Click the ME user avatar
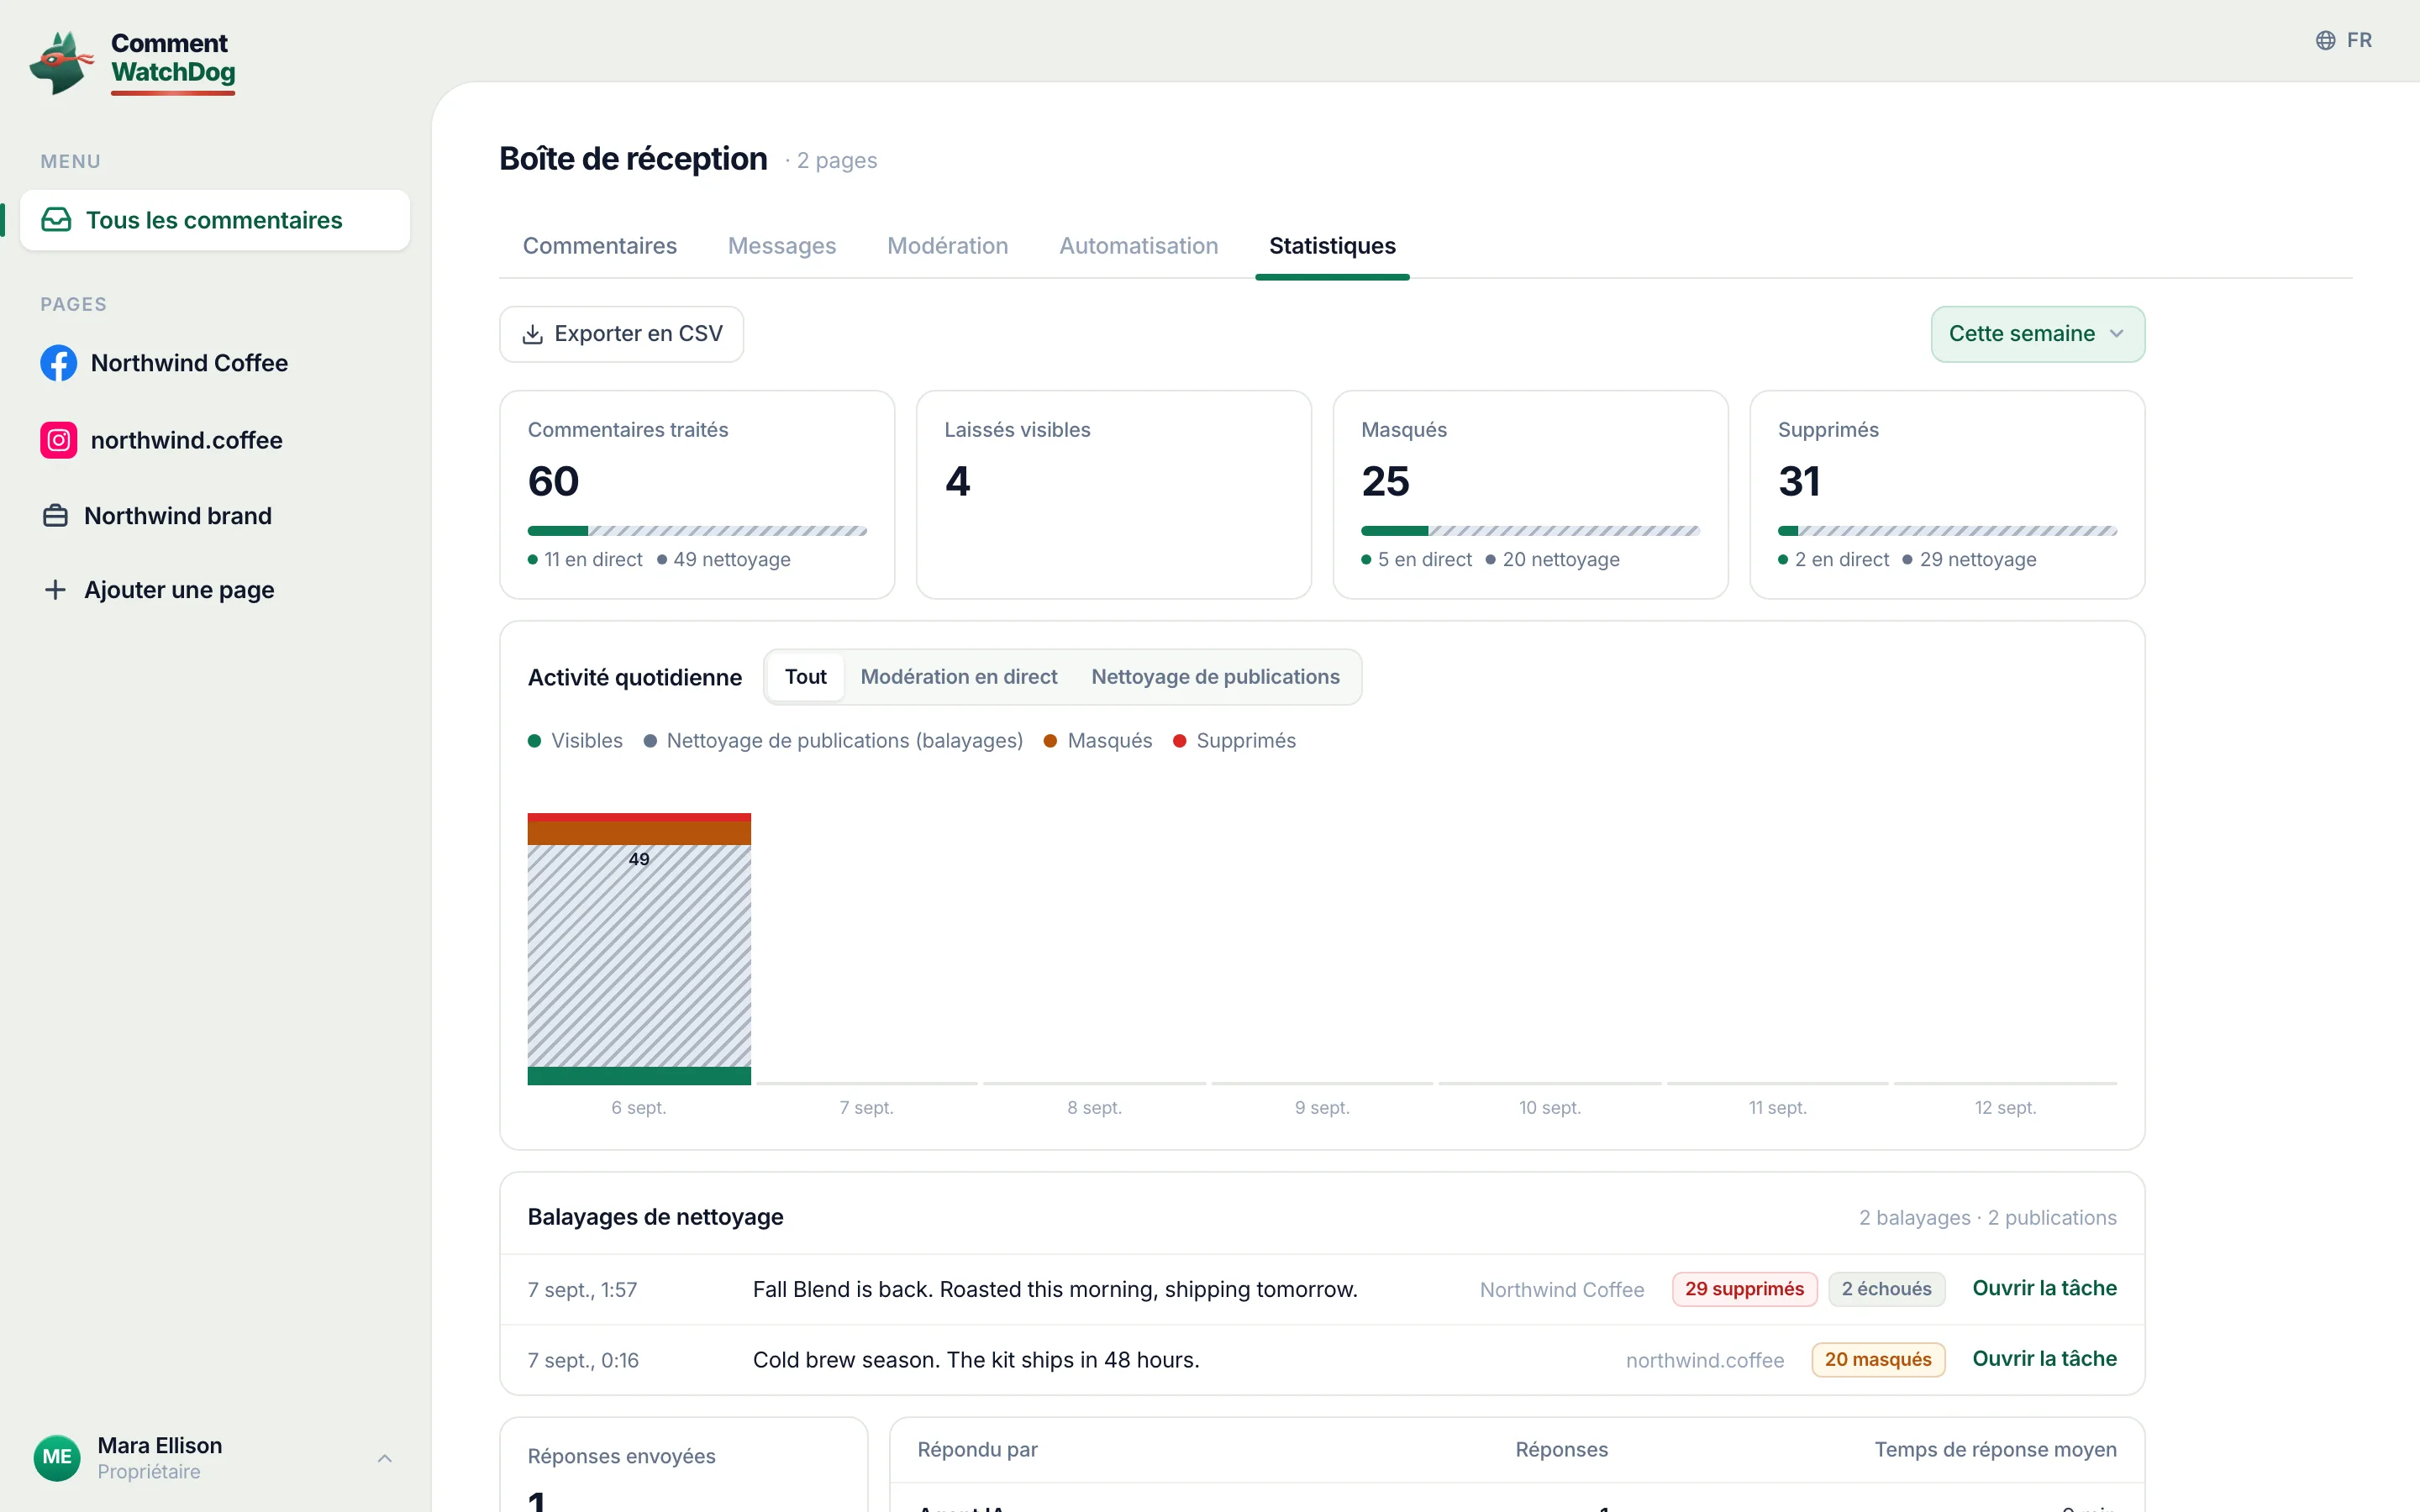The width and height of the screenshot is (2420, 1512). tap(57, 1457)
